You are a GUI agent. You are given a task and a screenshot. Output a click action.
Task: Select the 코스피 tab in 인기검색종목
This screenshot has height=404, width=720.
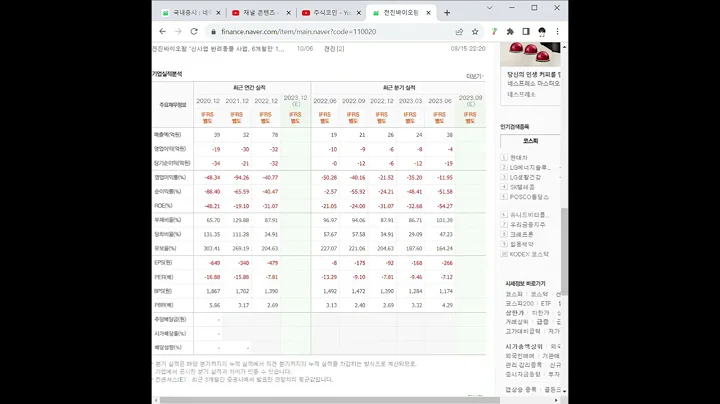(530, 141)
